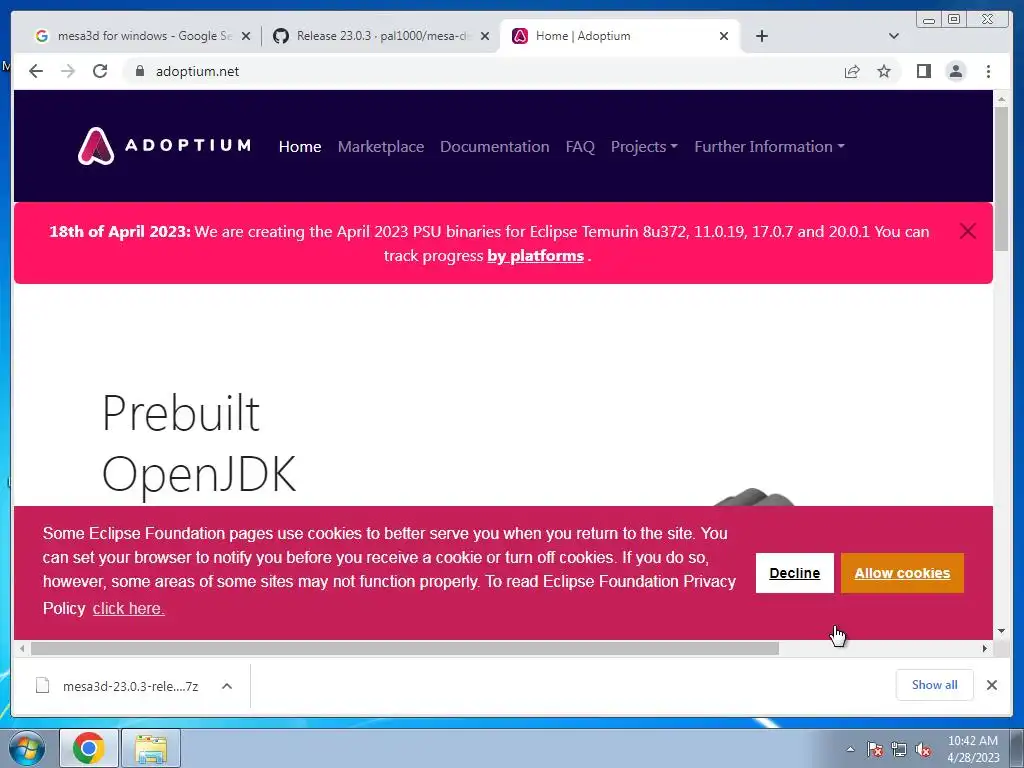The image size is (1024, 768).
Task: Expand the mesa3d download options chevron
Action: 227,686
